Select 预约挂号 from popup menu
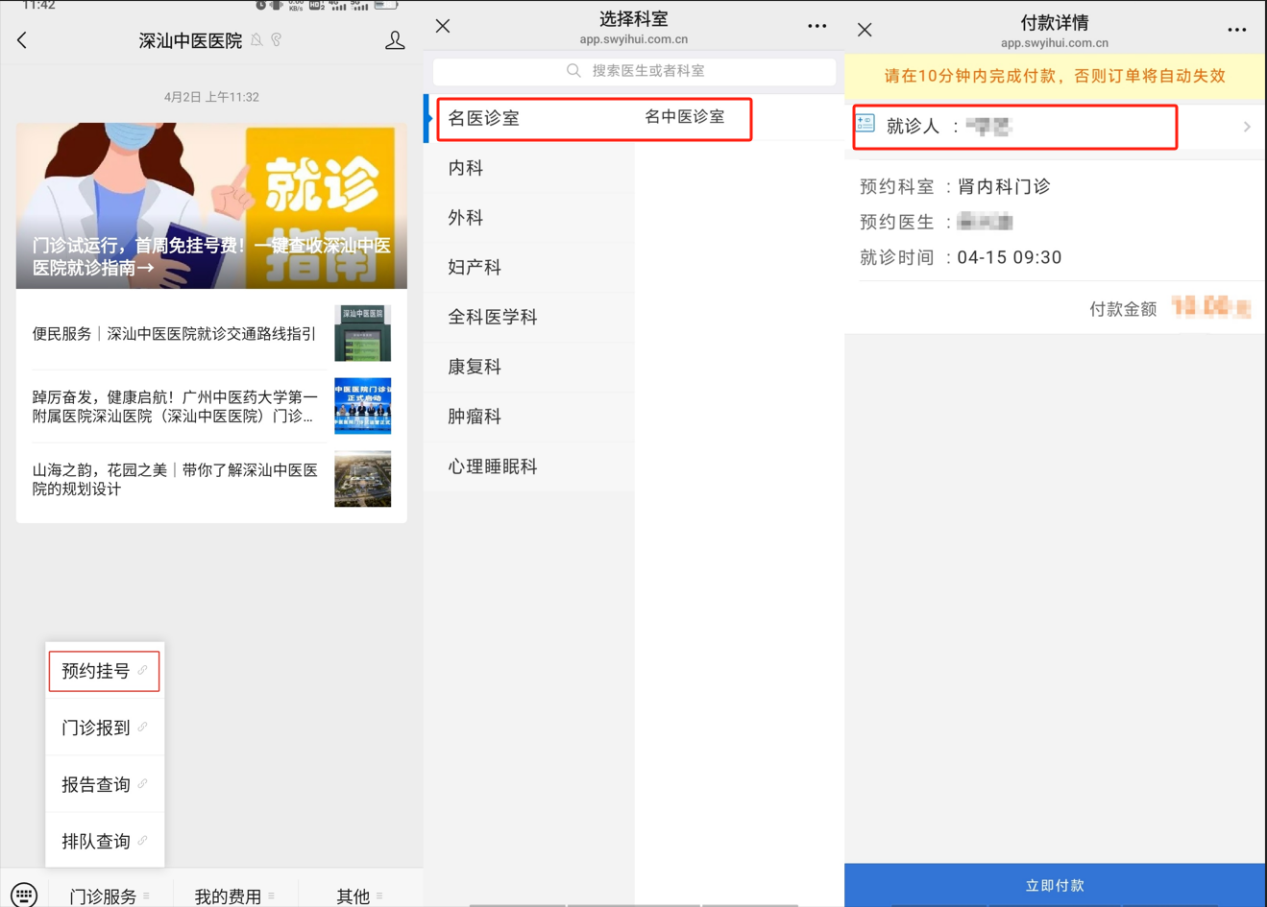1267x907 pixels. tap(104, 670)
